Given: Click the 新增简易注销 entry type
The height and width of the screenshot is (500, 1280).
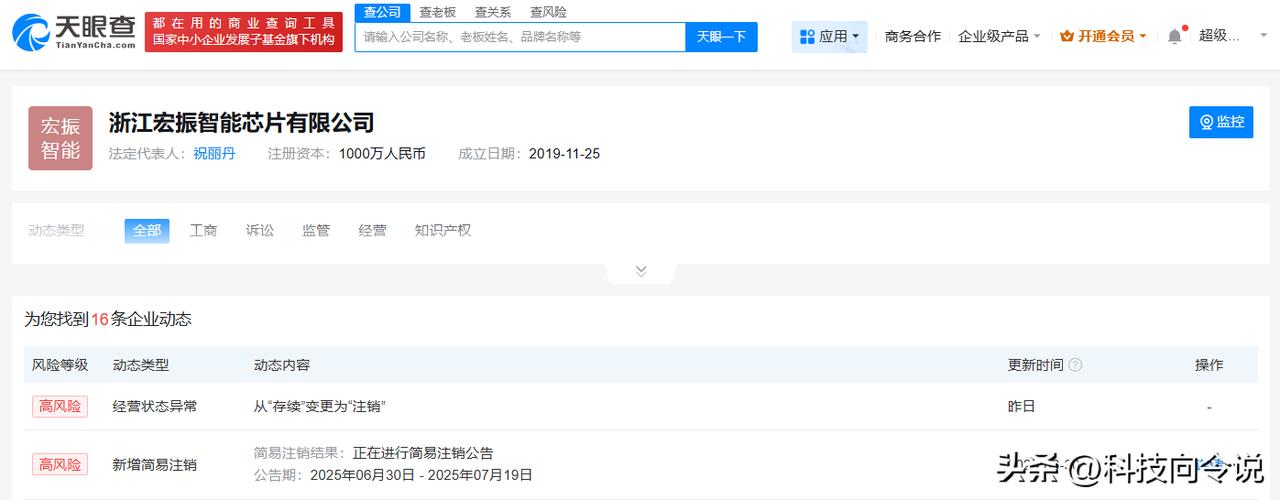Looking at the screenshot, I should point(155,464).
